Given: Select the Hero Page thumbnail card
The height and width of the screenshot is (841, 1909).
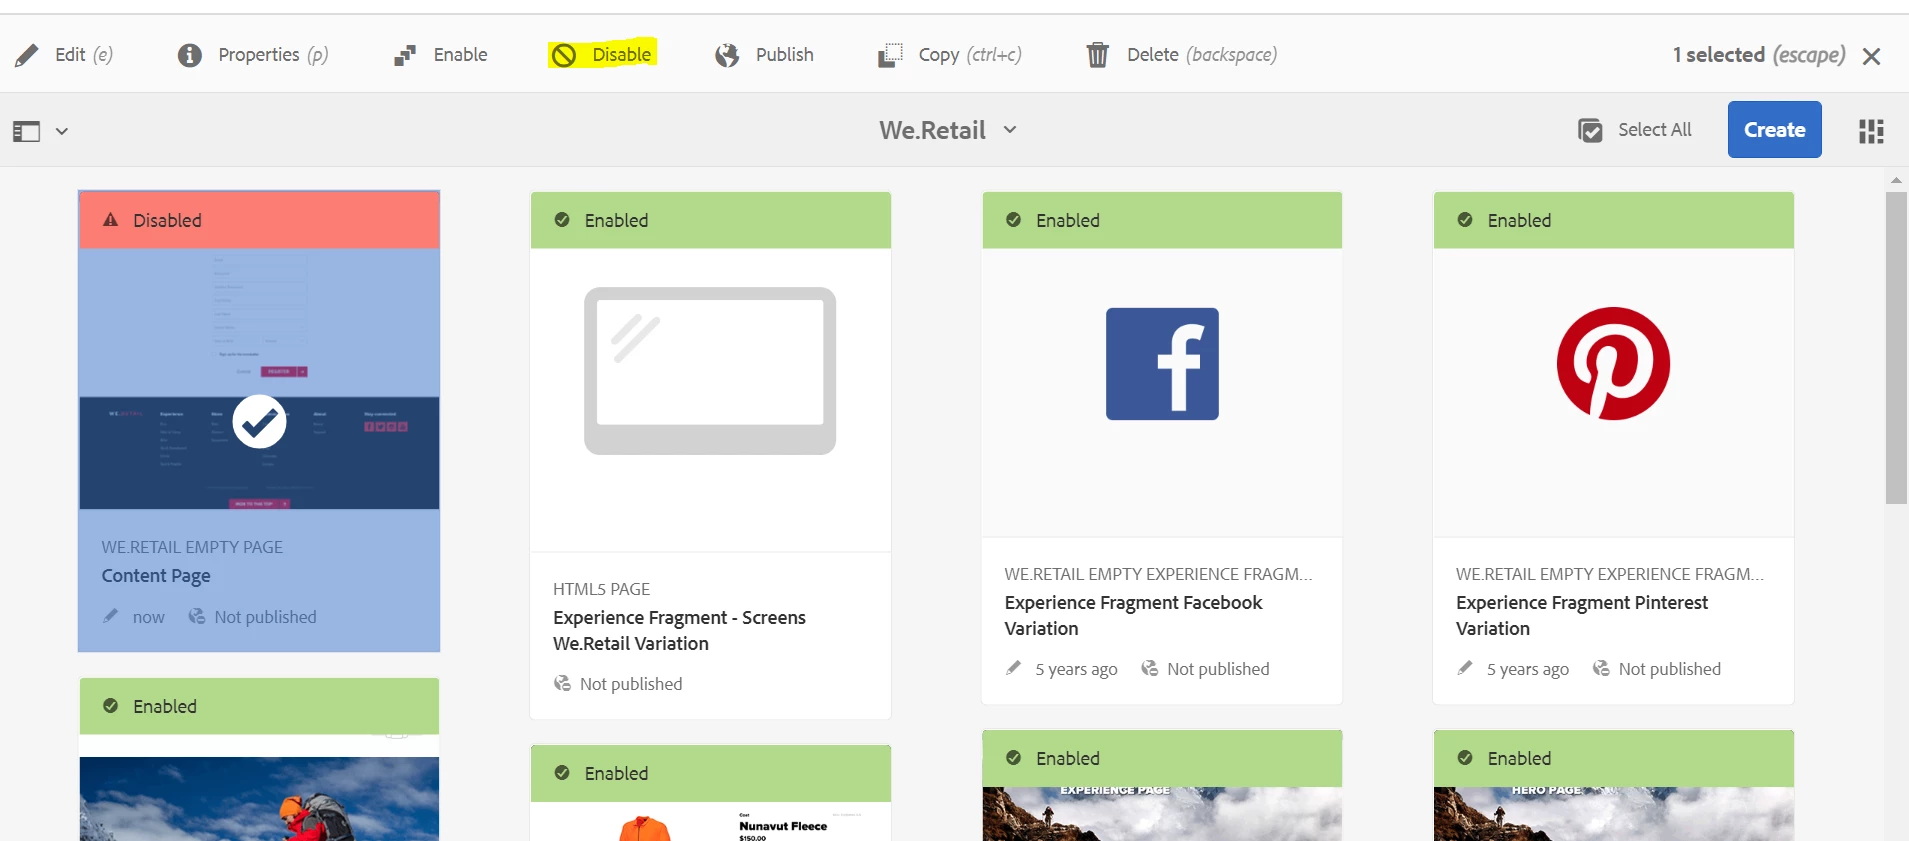Looking at the screenshot, I should [x=1613, y=814].
